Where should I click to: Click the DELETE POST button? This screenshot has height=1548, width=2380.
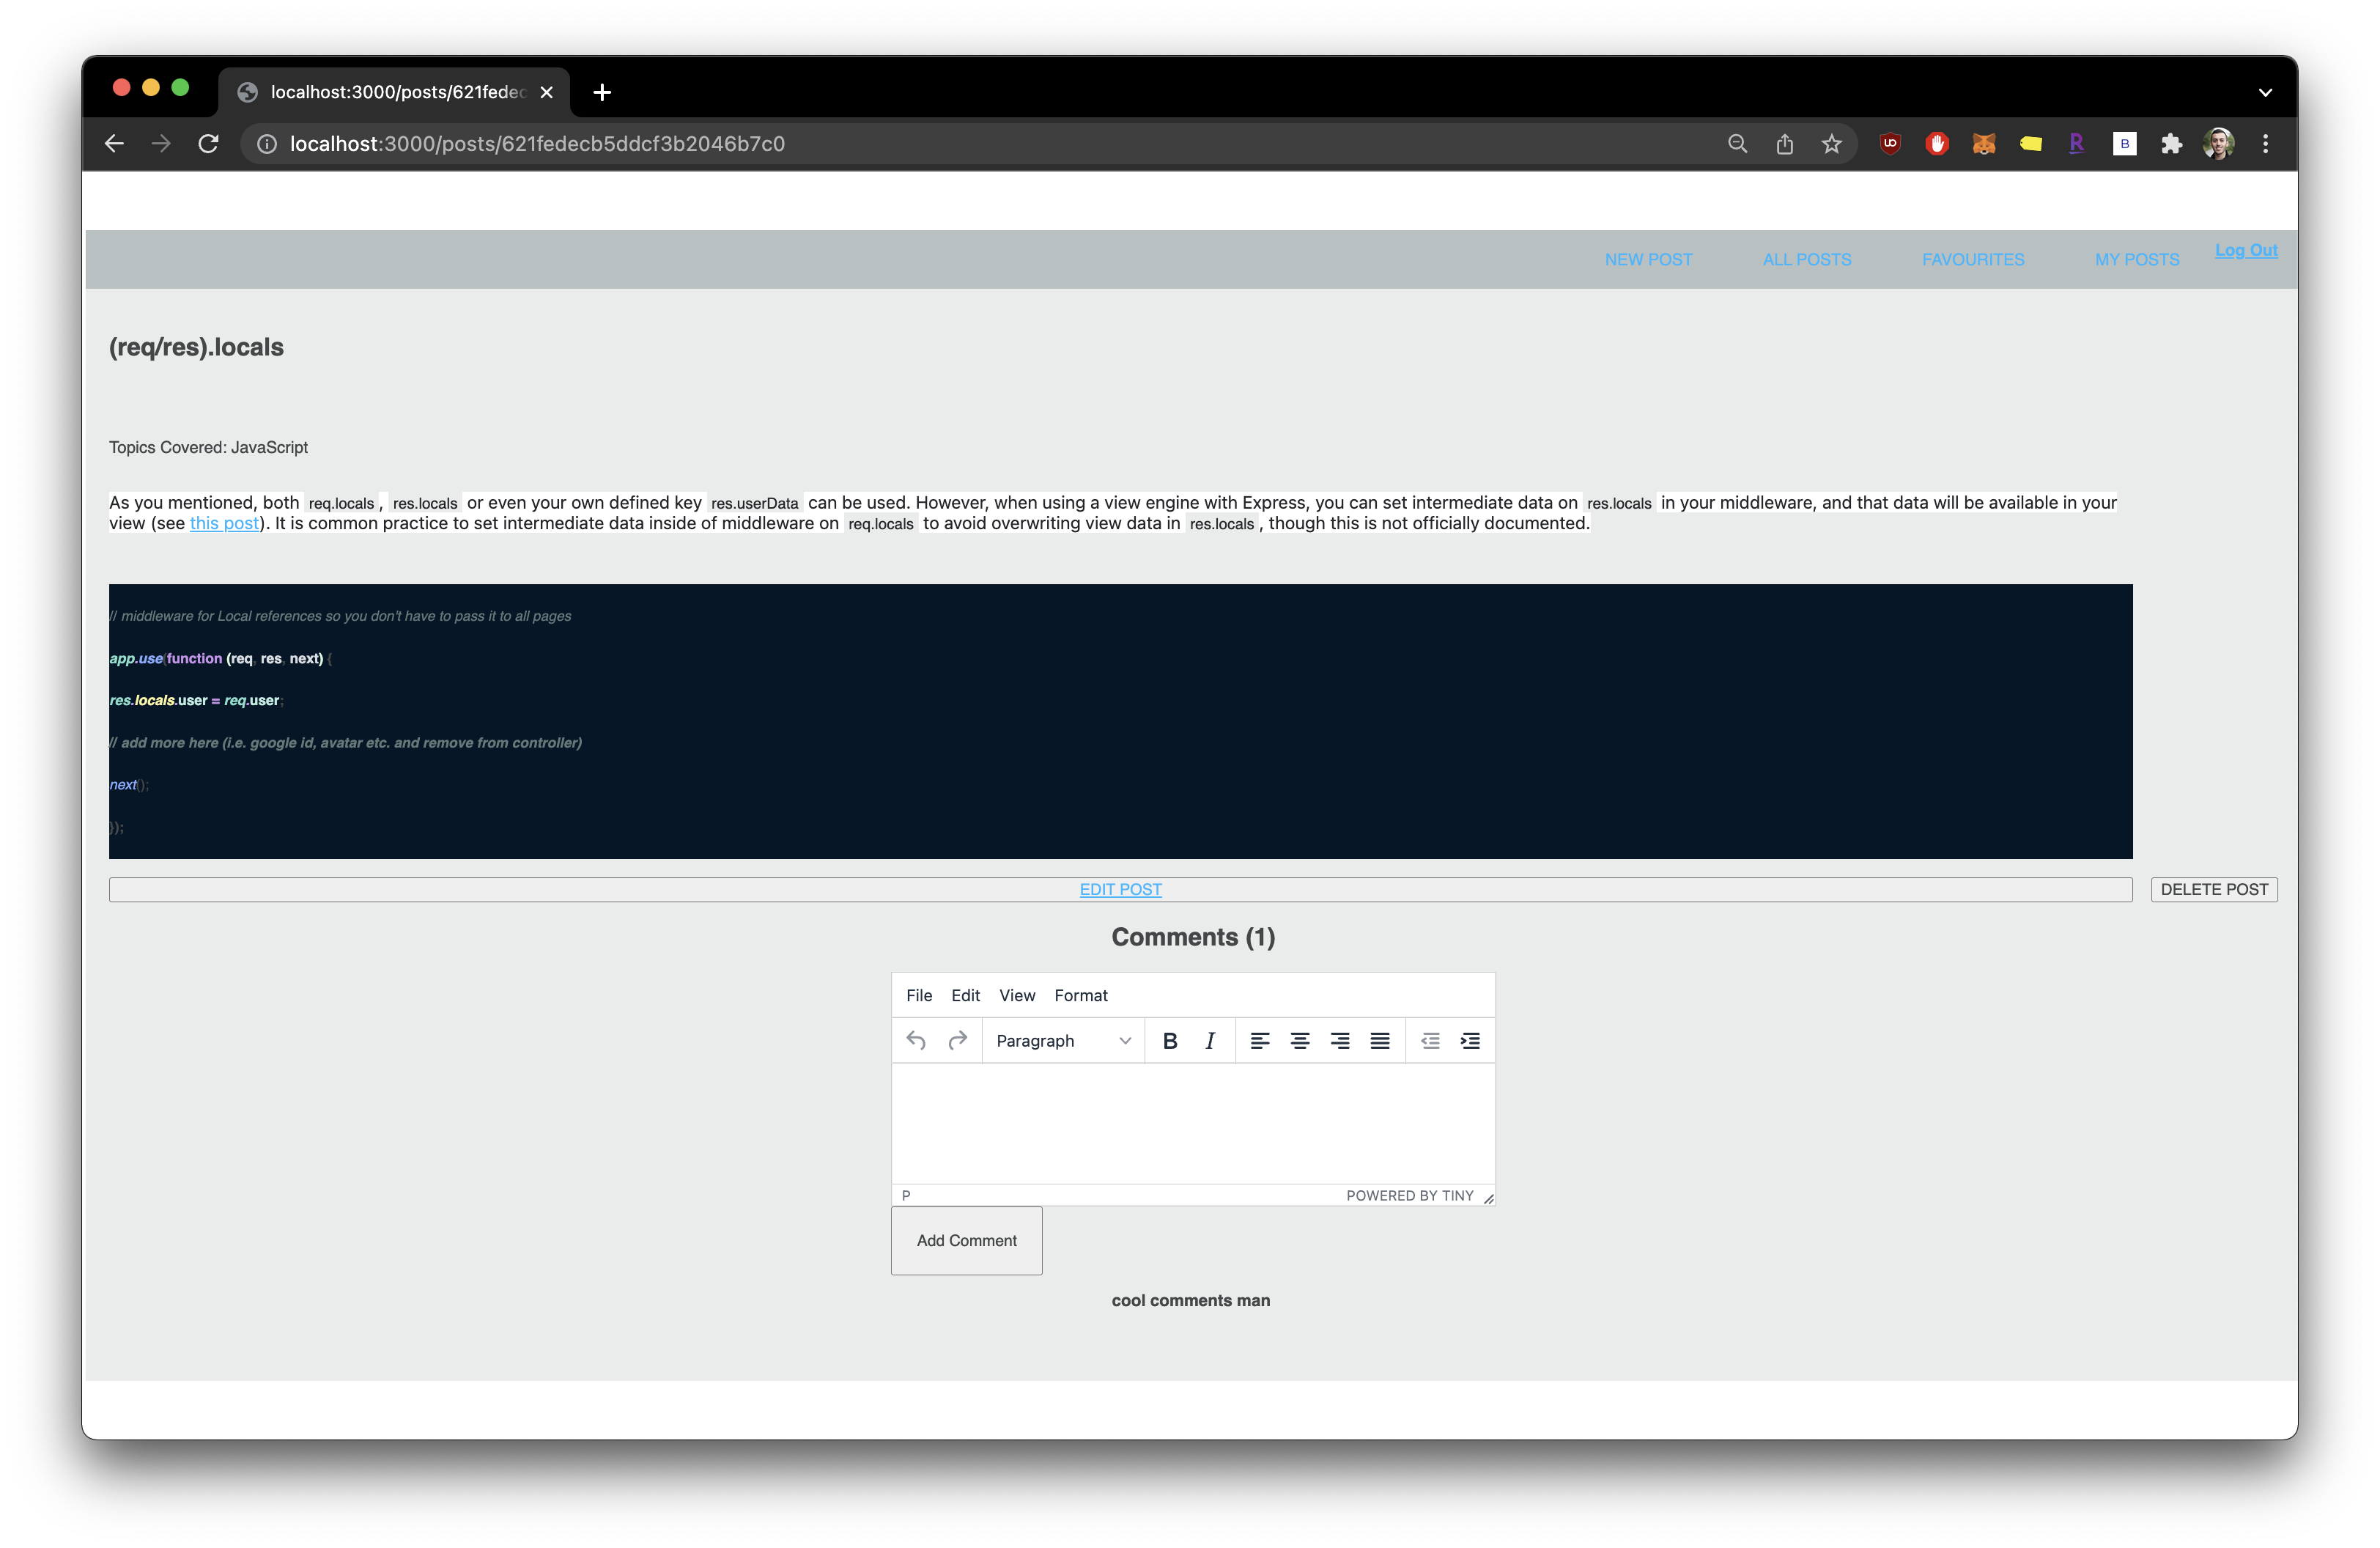tap(2213, 889)
